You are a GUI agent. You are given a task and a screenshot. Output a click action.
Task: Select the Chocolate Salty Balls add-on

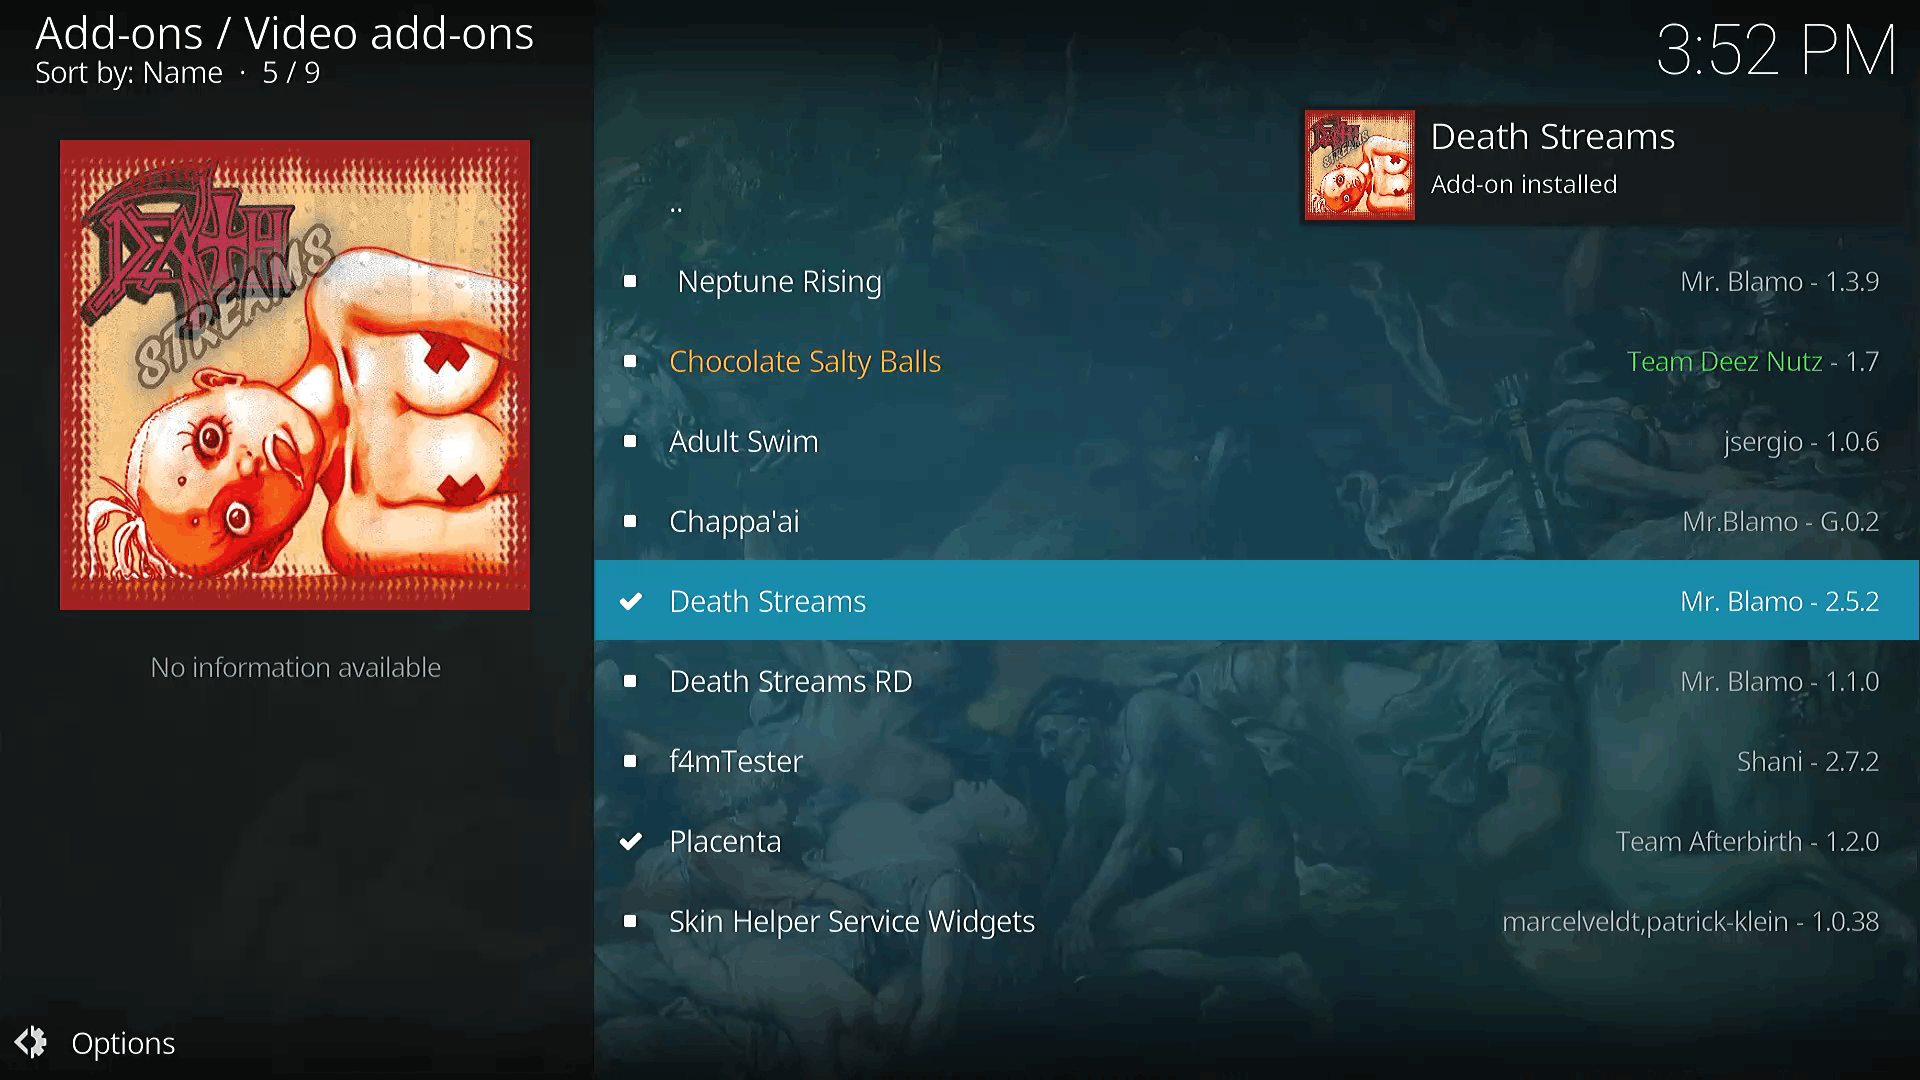click(1257, 361)
